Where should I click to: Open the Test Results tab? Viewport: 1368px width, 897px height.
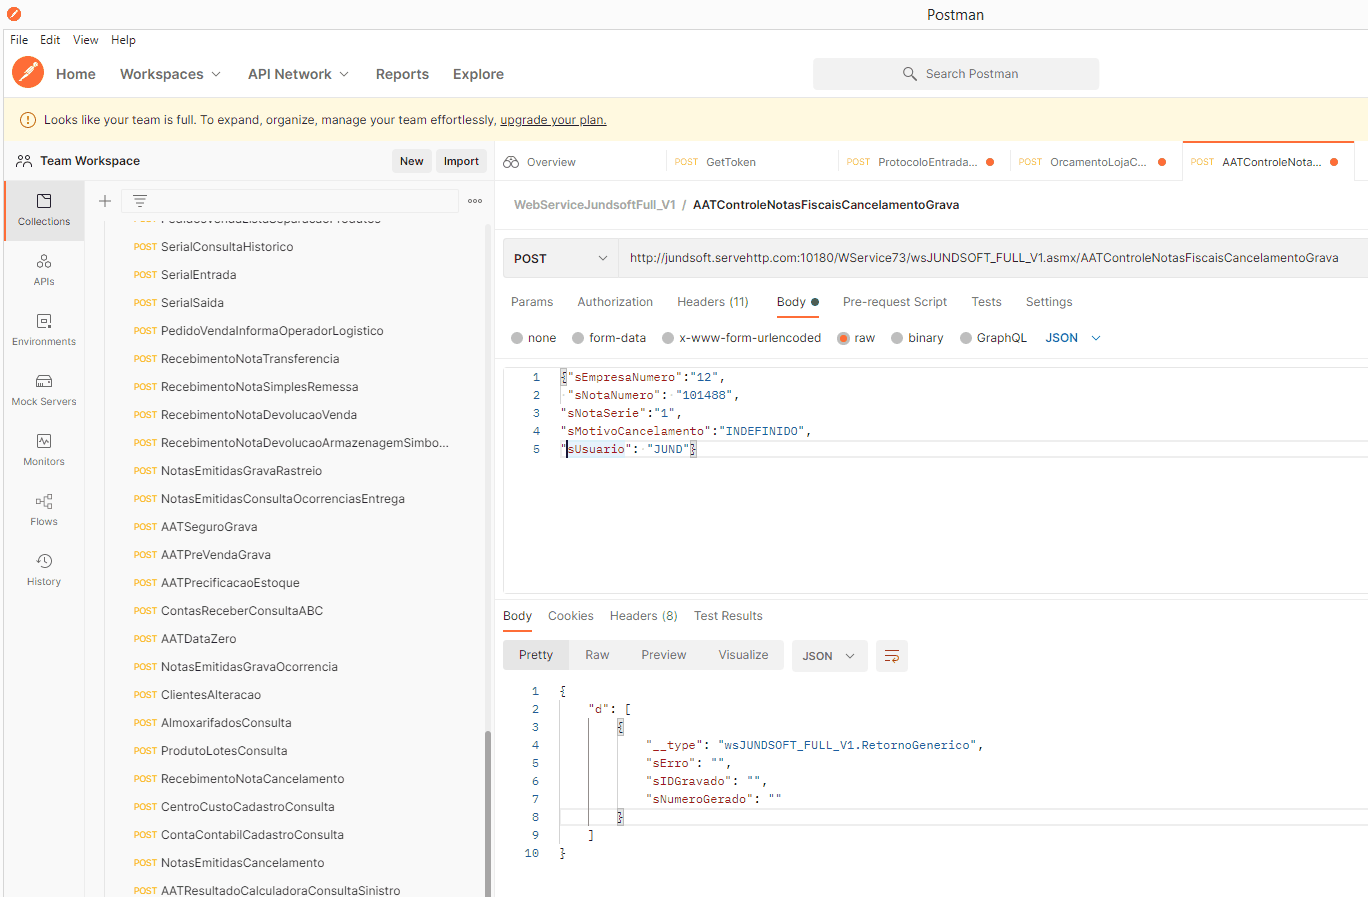pos(728,616)
